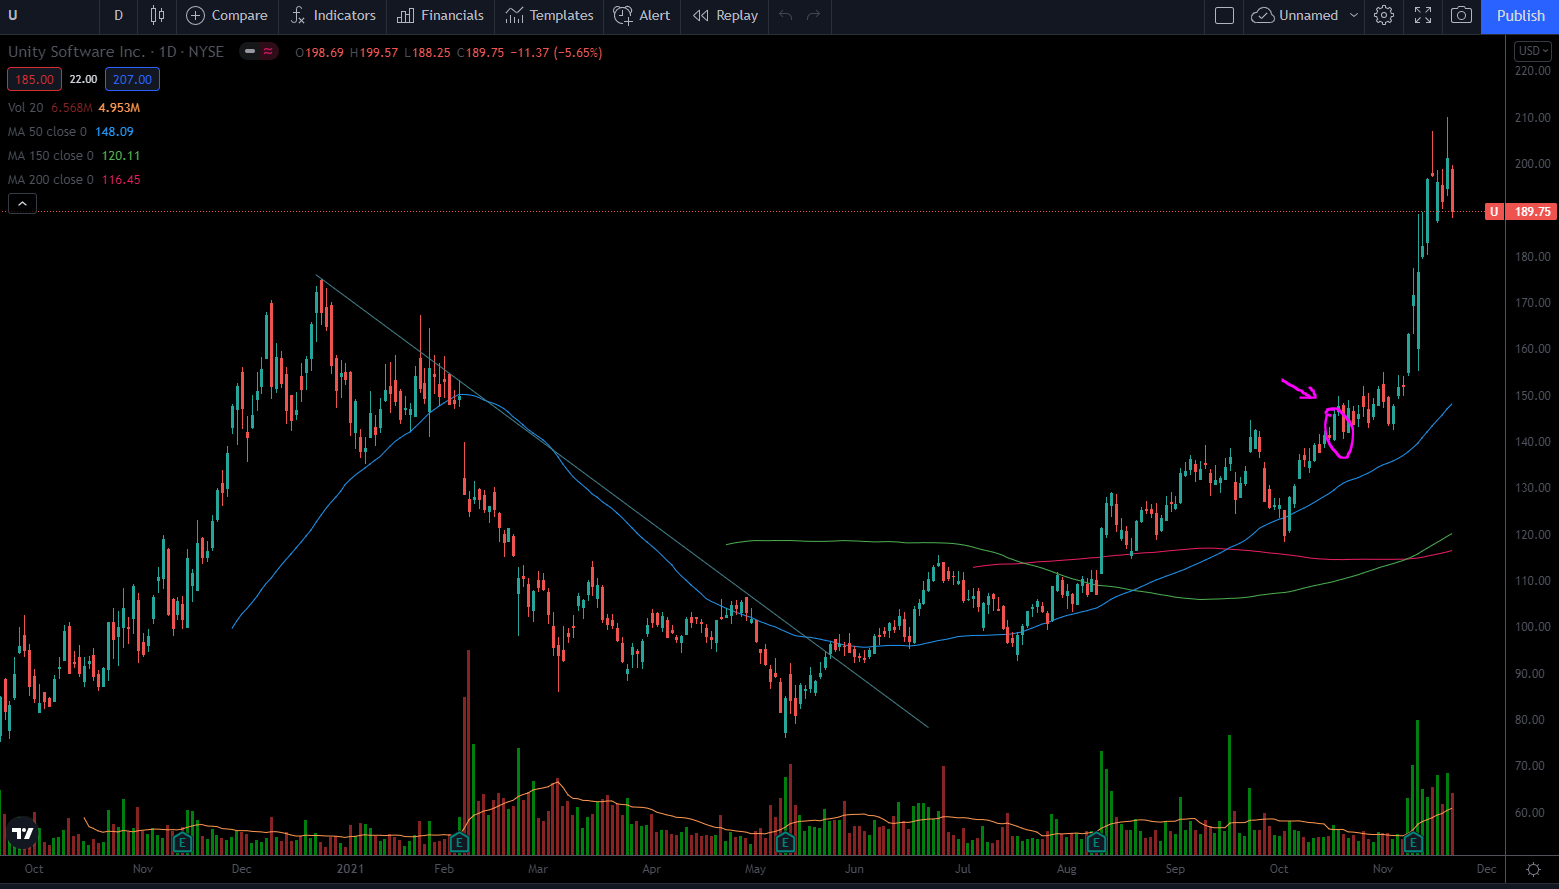Toggle the market status pill beside NYSE

(x=258, y=52)
